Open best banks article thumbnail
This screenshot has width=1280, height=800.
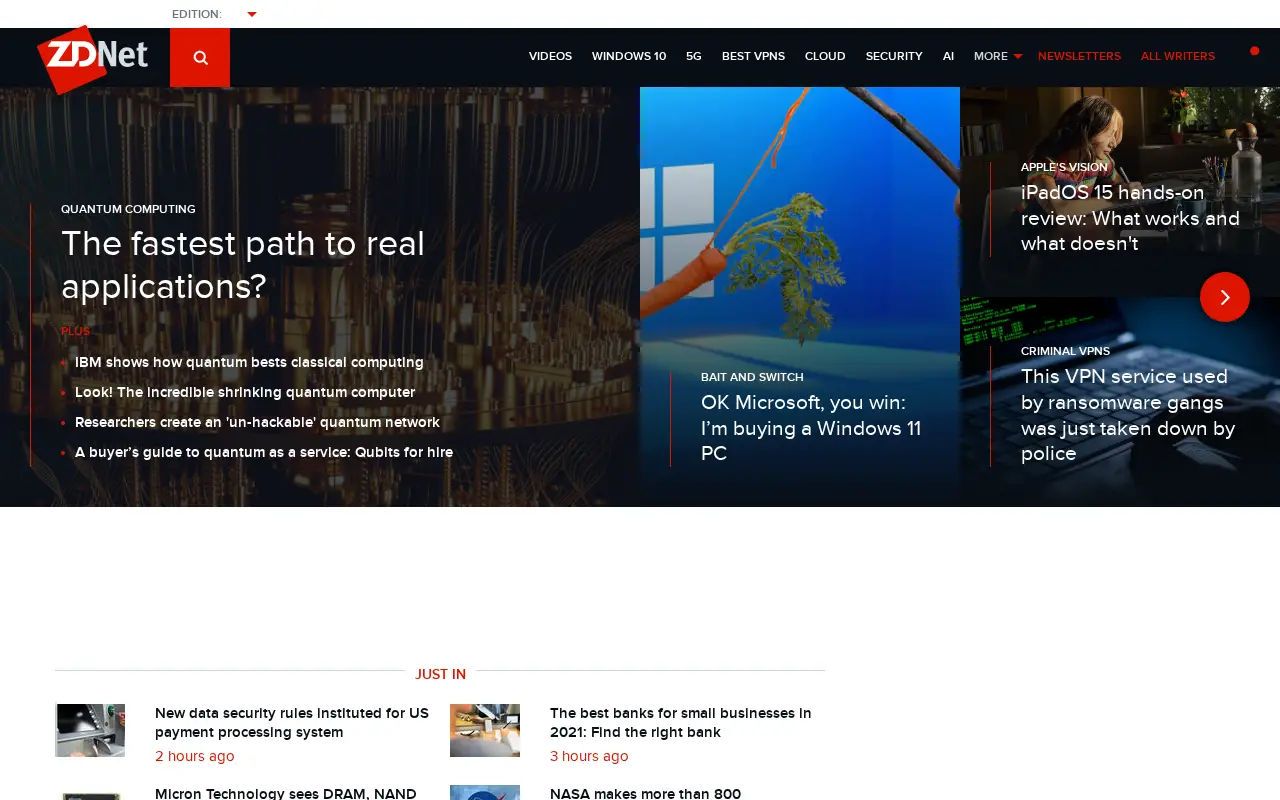[x=485, y=730]
